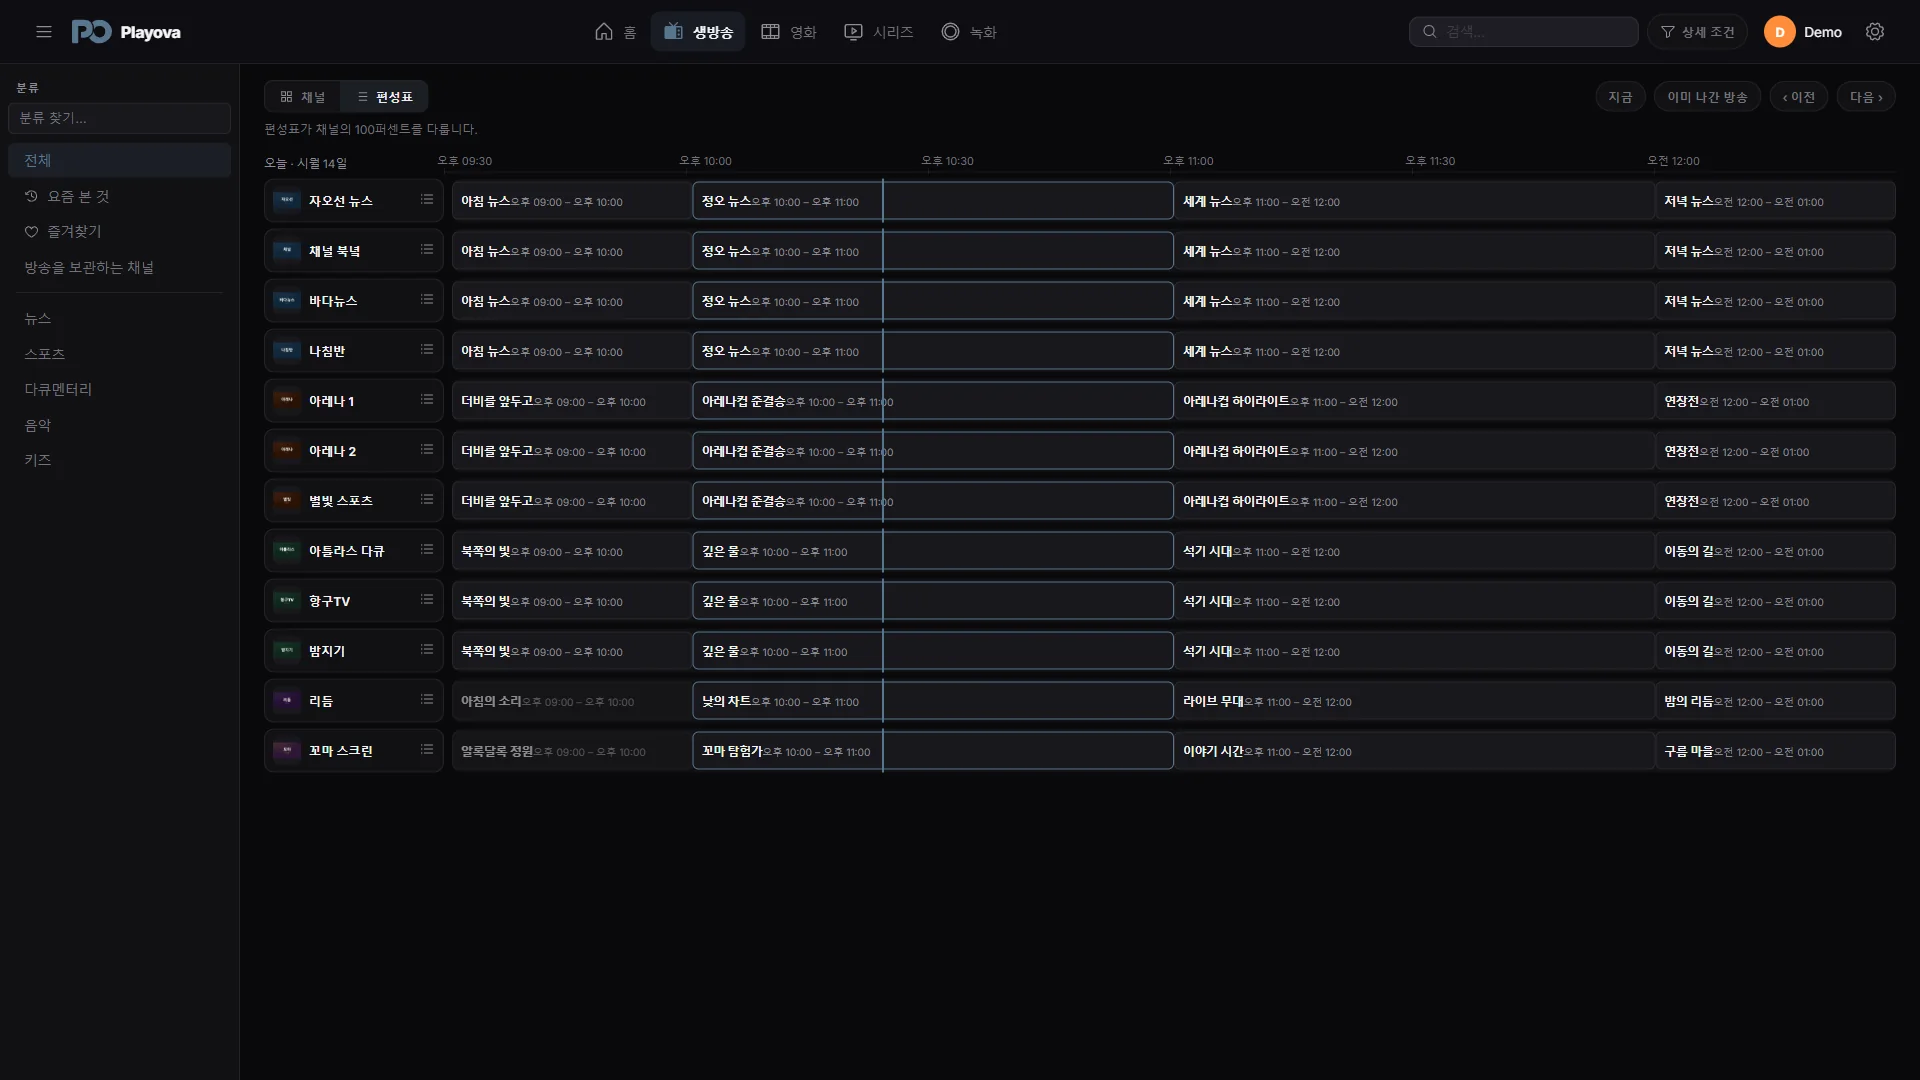The image size is (1920, 1080).
Task: Open list icon for 아레나 1 channel
Action: [x=427, y=400]
